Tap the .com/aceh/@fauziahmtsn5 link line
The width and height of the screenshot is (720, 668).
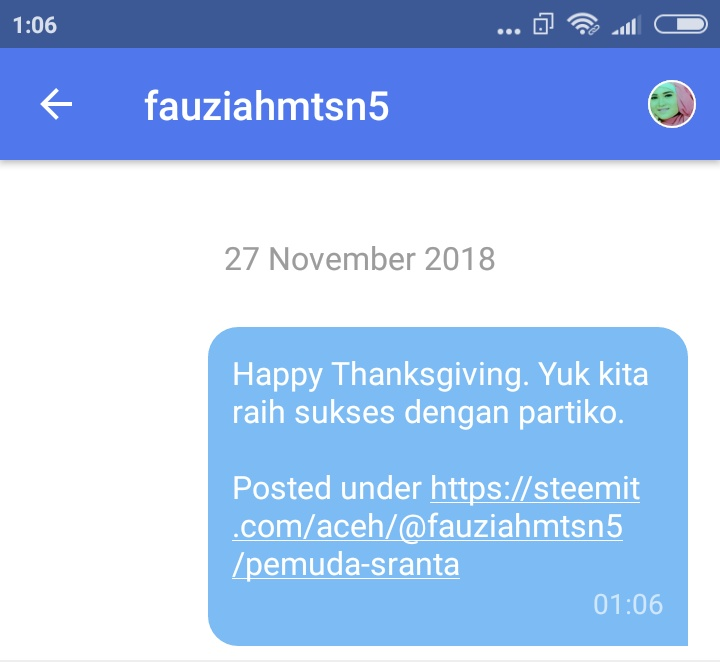pyautogui.click(x=428, y=526)
